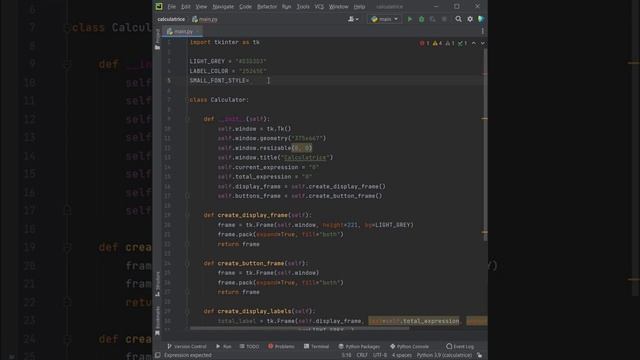Open the Window menu

tap(338, 7)
